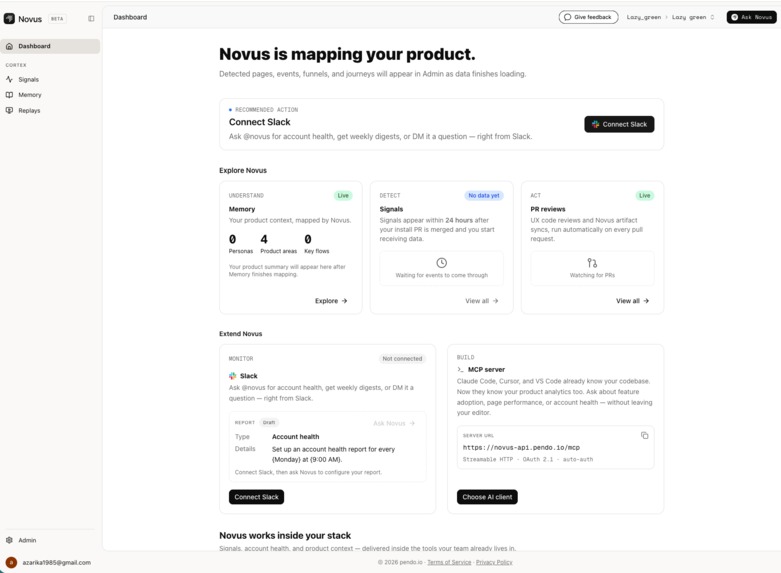
Task: Click the Memory book icon
Action: tap(9, 95)
